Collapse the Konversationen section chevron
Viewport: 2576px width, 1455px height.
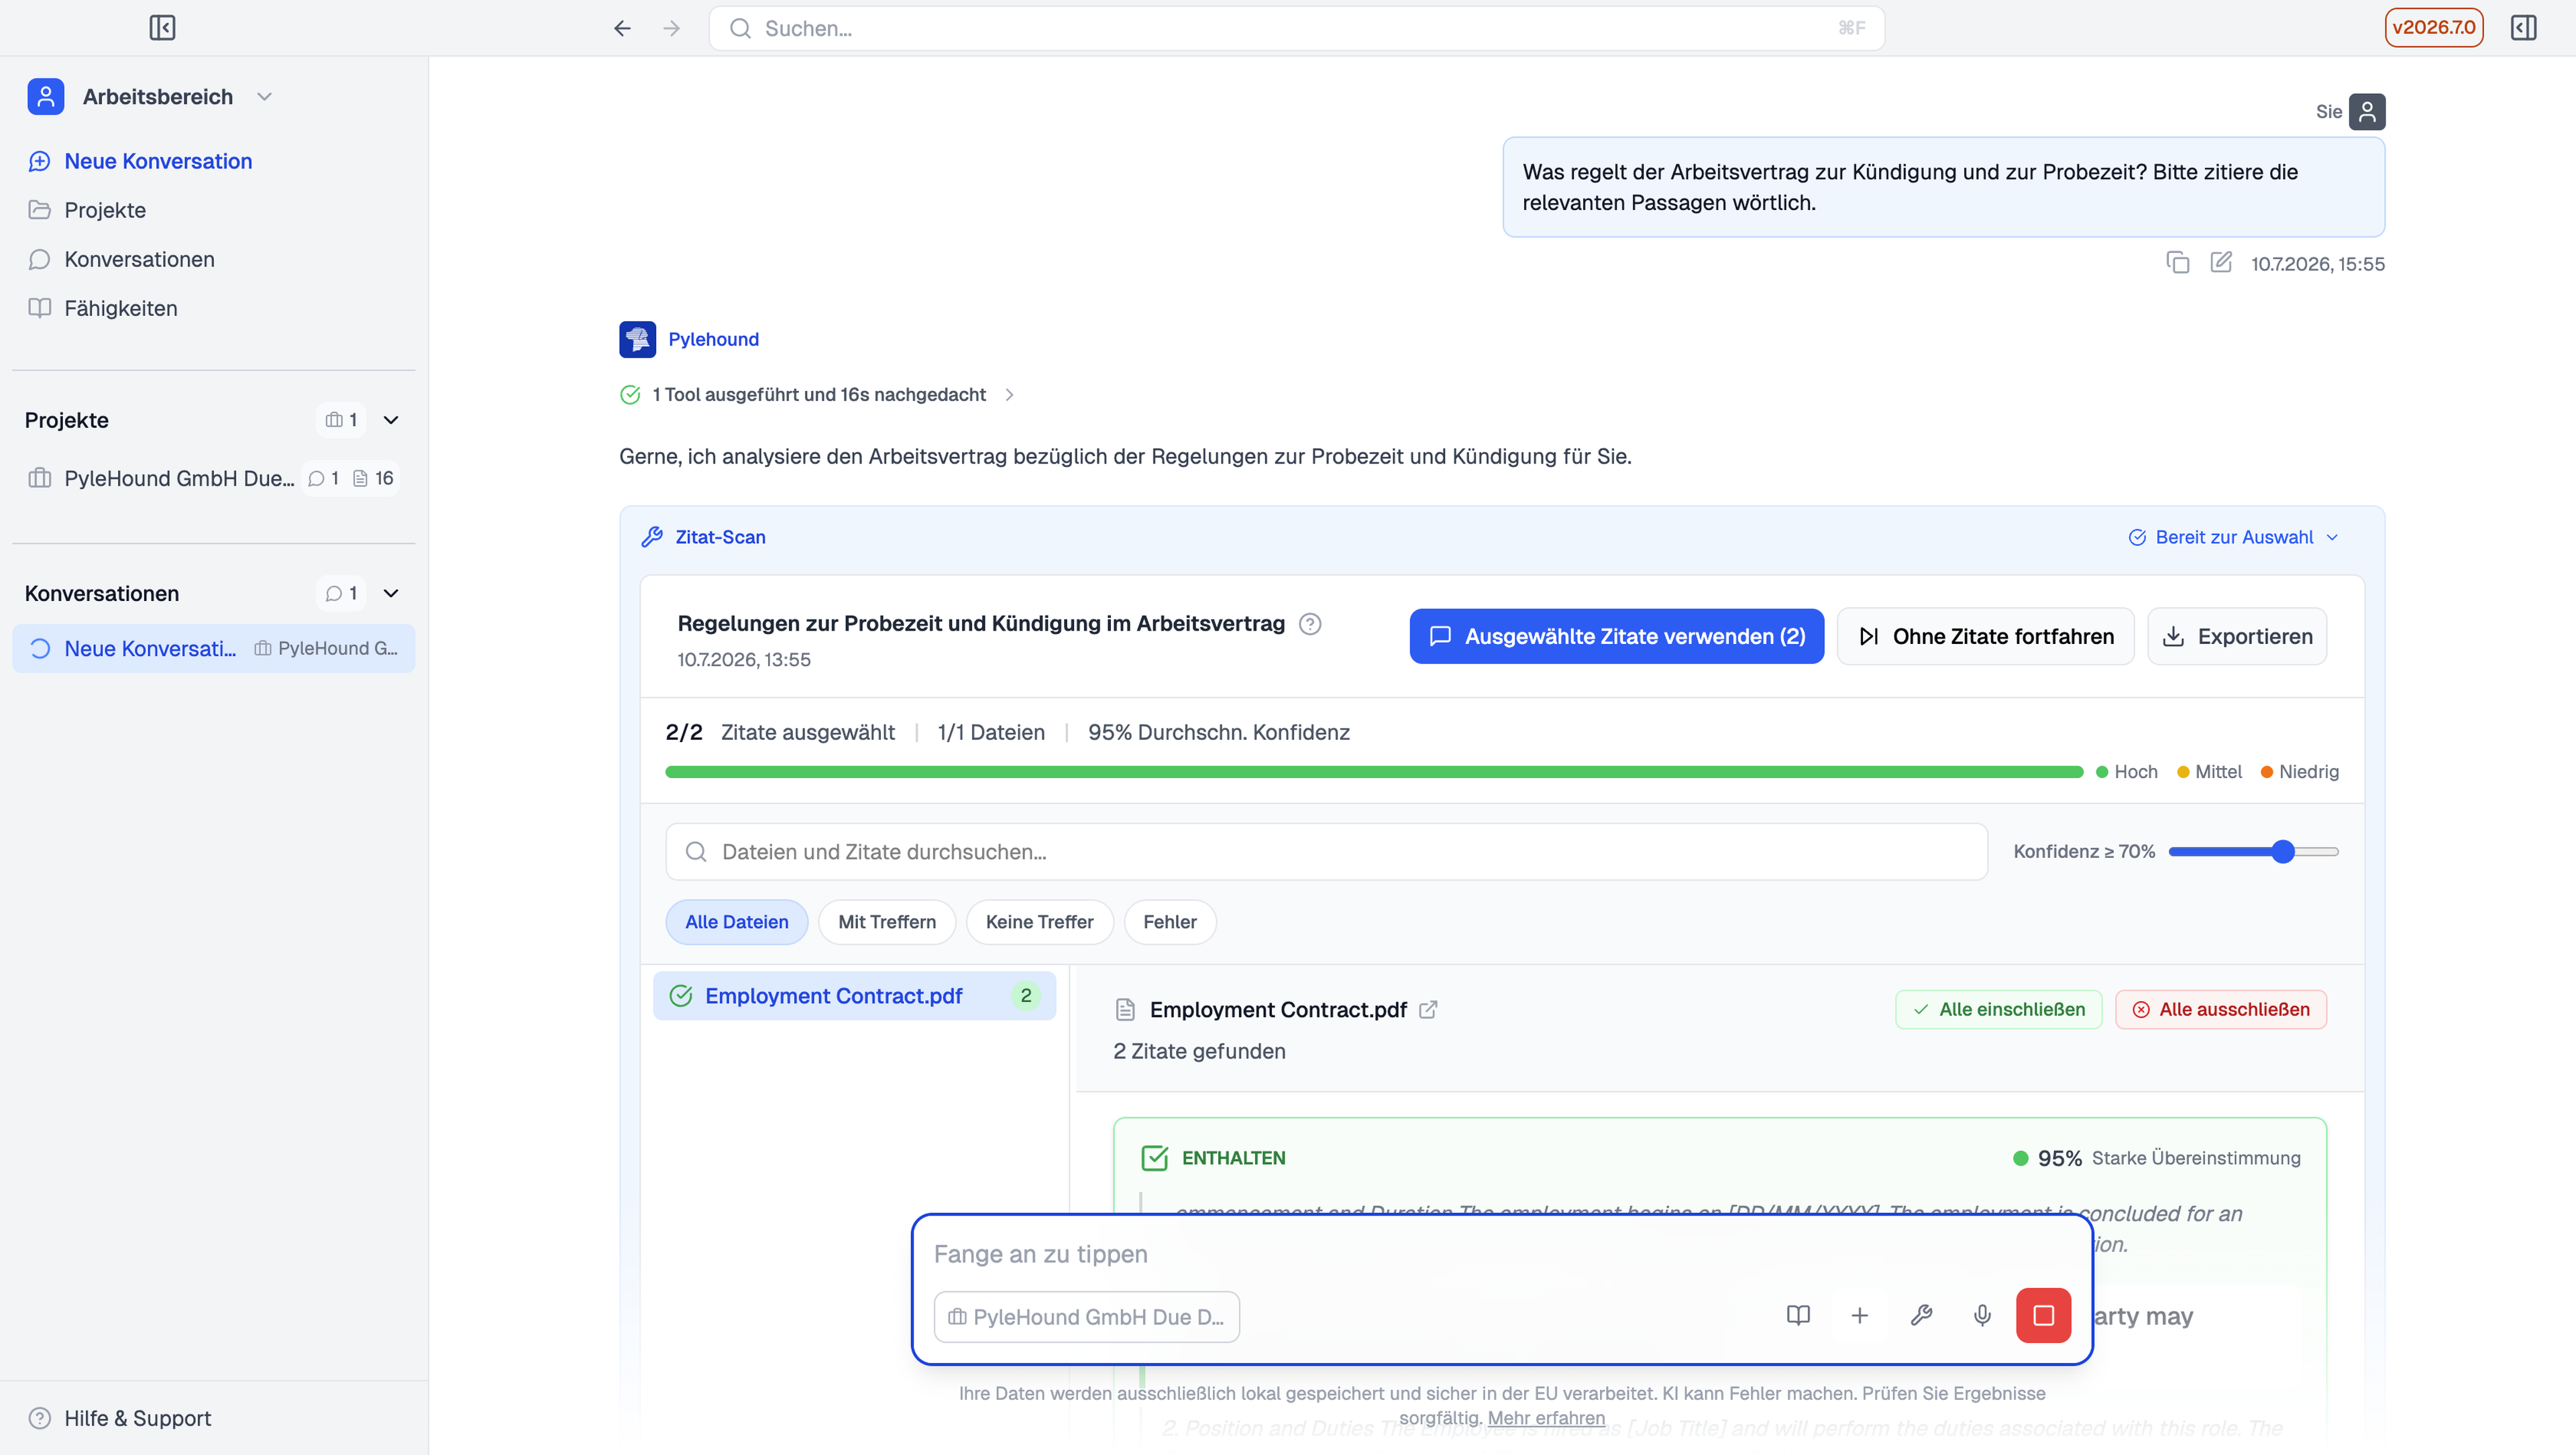(x=391, y=593)
